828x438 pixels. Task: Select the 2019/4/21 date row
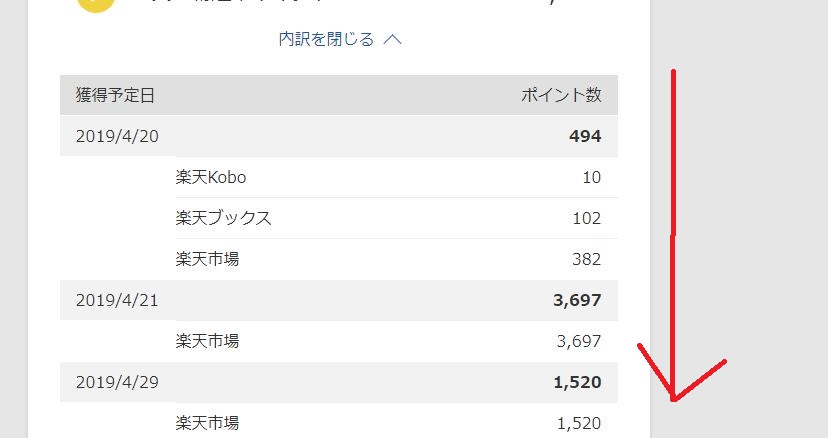(338, 300)
